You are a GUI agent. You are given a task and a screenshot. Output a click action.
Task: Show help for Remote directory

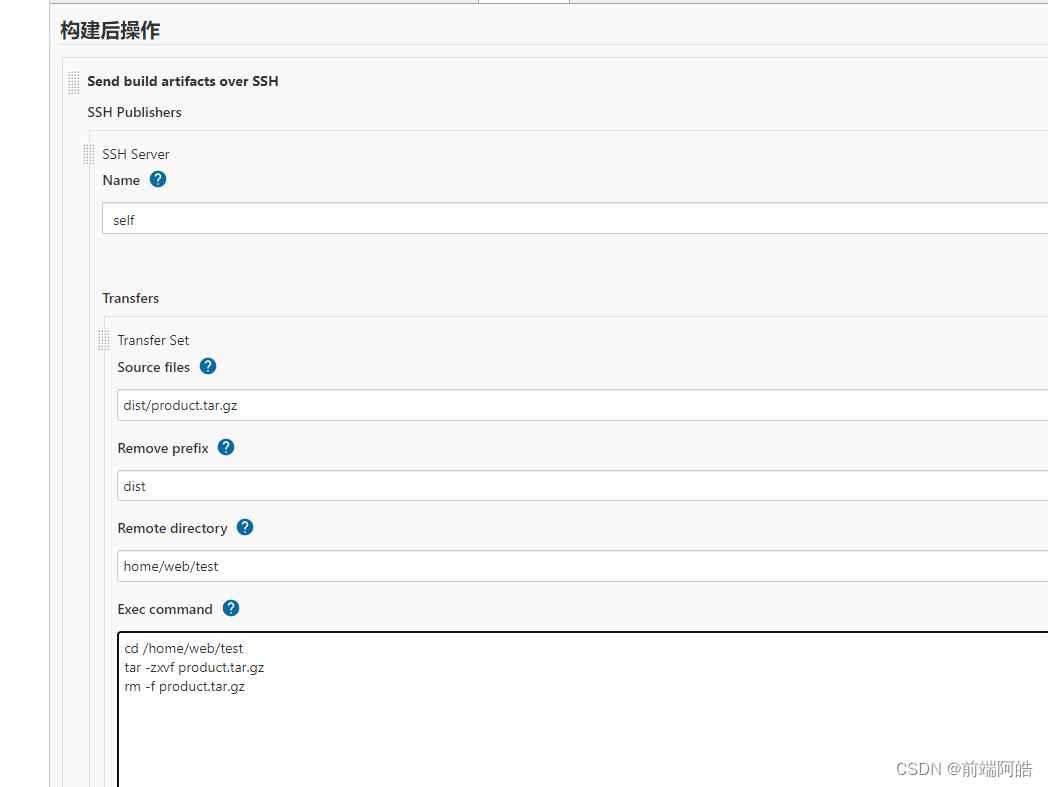(245, 528)
